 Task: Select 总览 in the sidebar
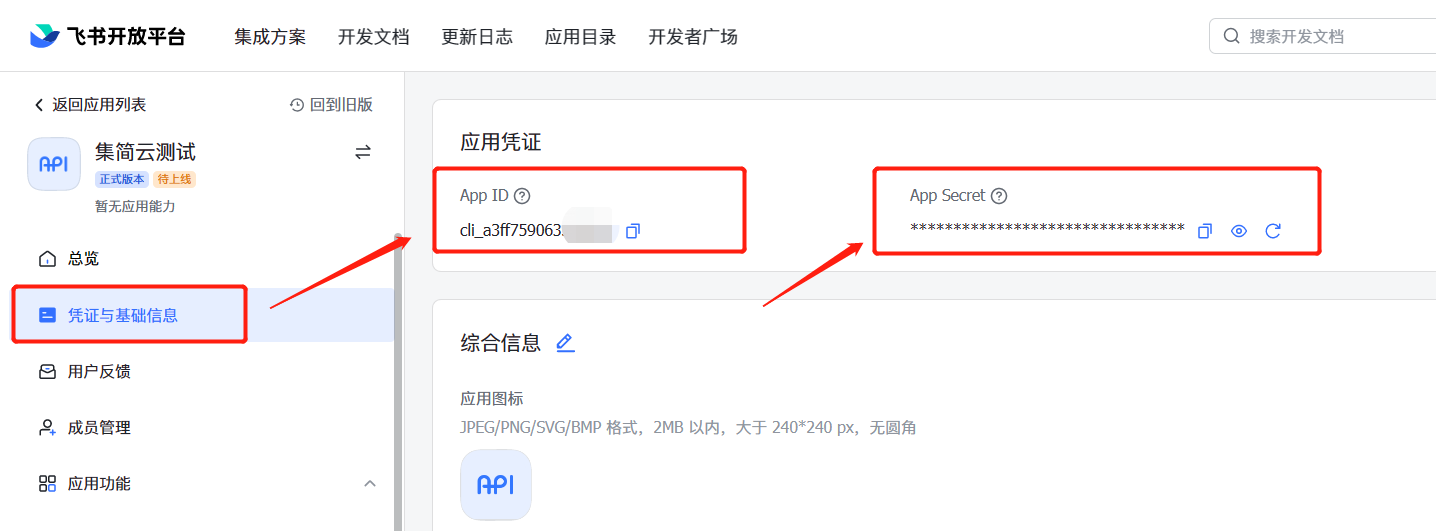pyautogui.click(x=203, y=259)
